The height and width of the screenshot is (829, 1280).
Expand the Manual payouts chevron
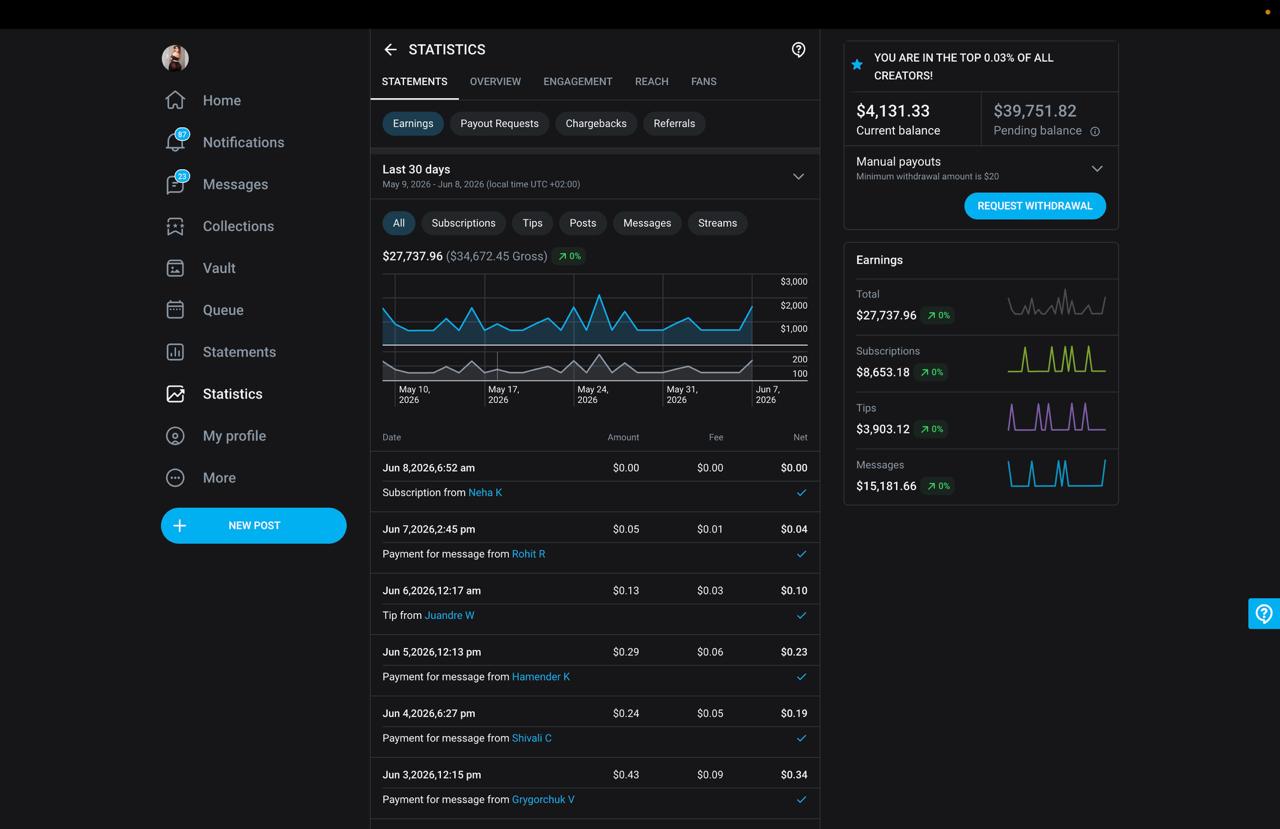tap(1097, 169)
